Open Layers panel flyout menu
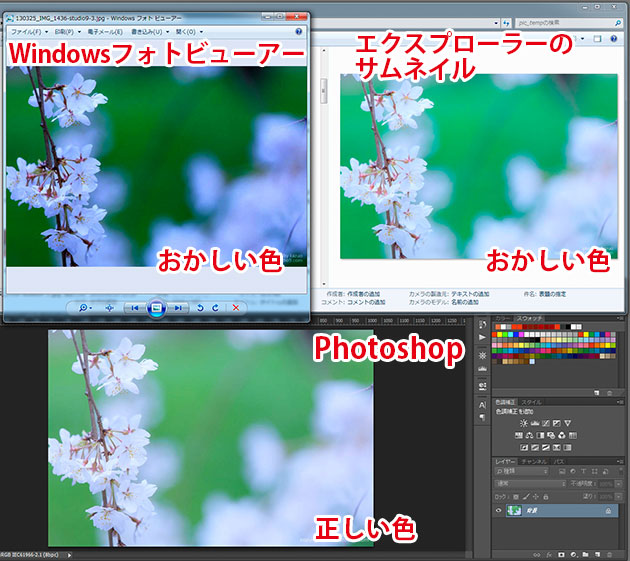The image size is (630, 561). pos(620,461)
